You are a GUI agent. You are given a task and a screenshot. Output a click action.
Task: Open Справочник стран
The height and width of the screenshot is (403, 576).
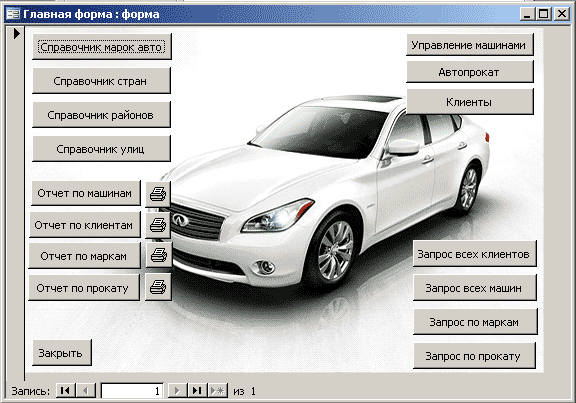[x=101, y=80]
